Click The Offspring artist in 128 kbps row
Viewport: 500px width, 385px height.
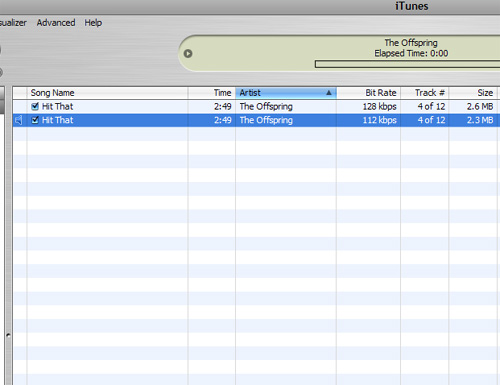pyautogui.click(x=266, y=106)
